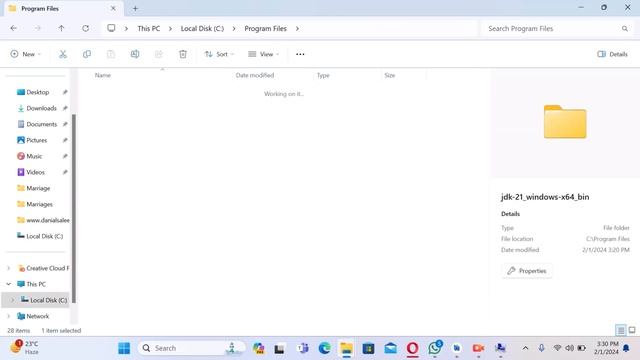This screenshot has width=640, height=360.
Task: Sort by Name column header
Action: click(103, 75)
